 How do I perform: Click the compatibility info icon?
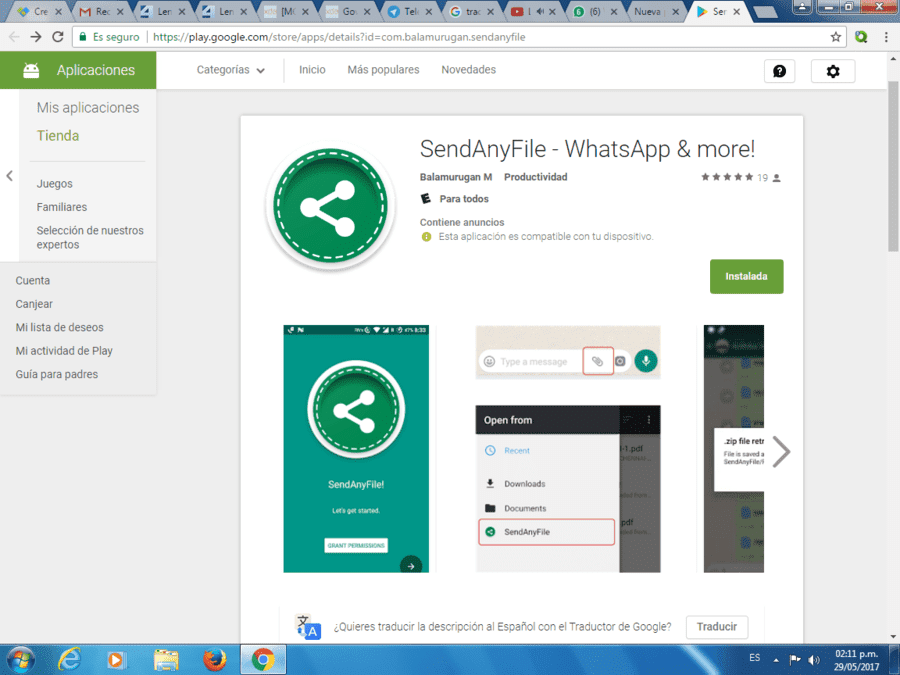[426, 236]
